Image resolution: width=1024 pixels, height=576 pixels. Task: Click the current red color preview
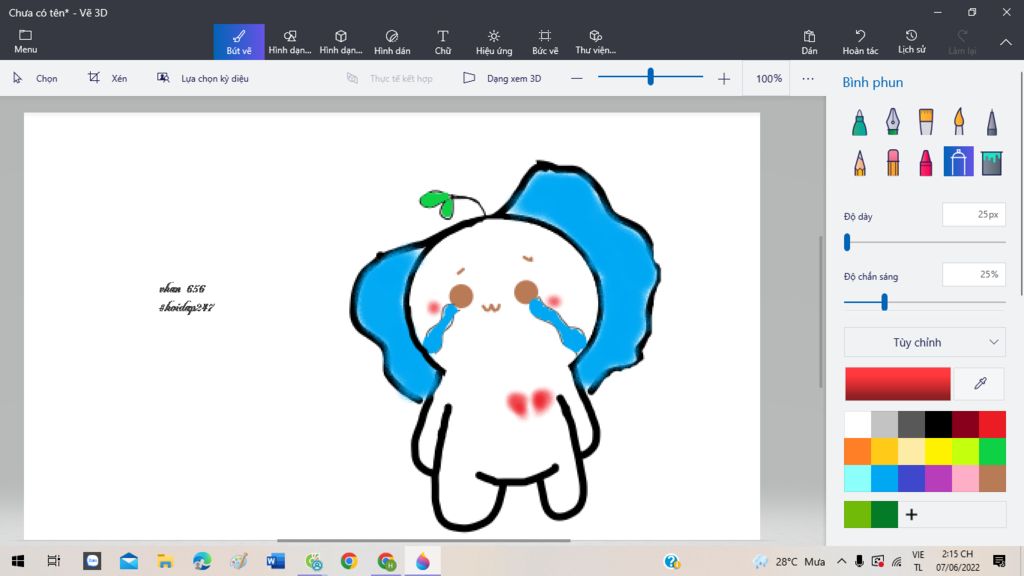897,383
